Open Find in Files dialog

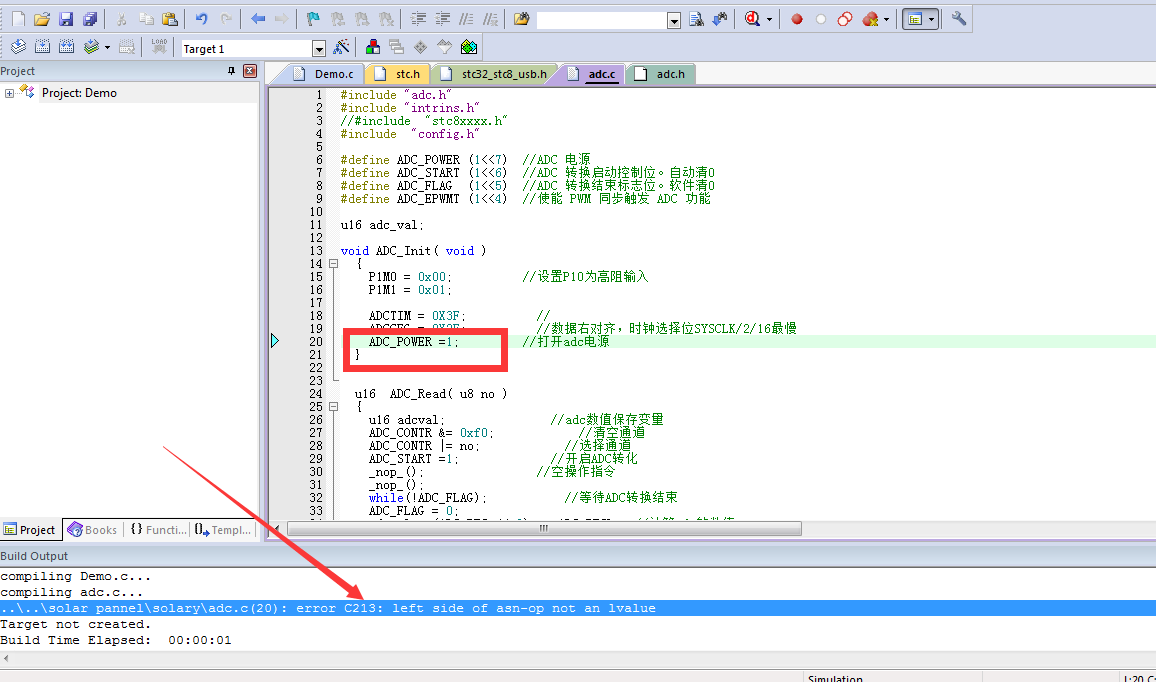(521, 19)
